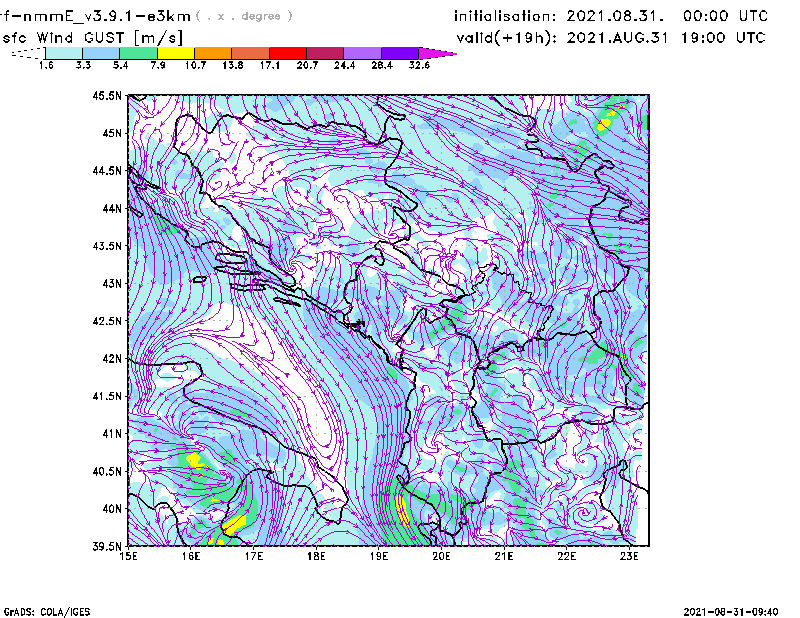Click the 45N latitude label
Viewport: 800px width, 618px height.
tap(112, 133)
